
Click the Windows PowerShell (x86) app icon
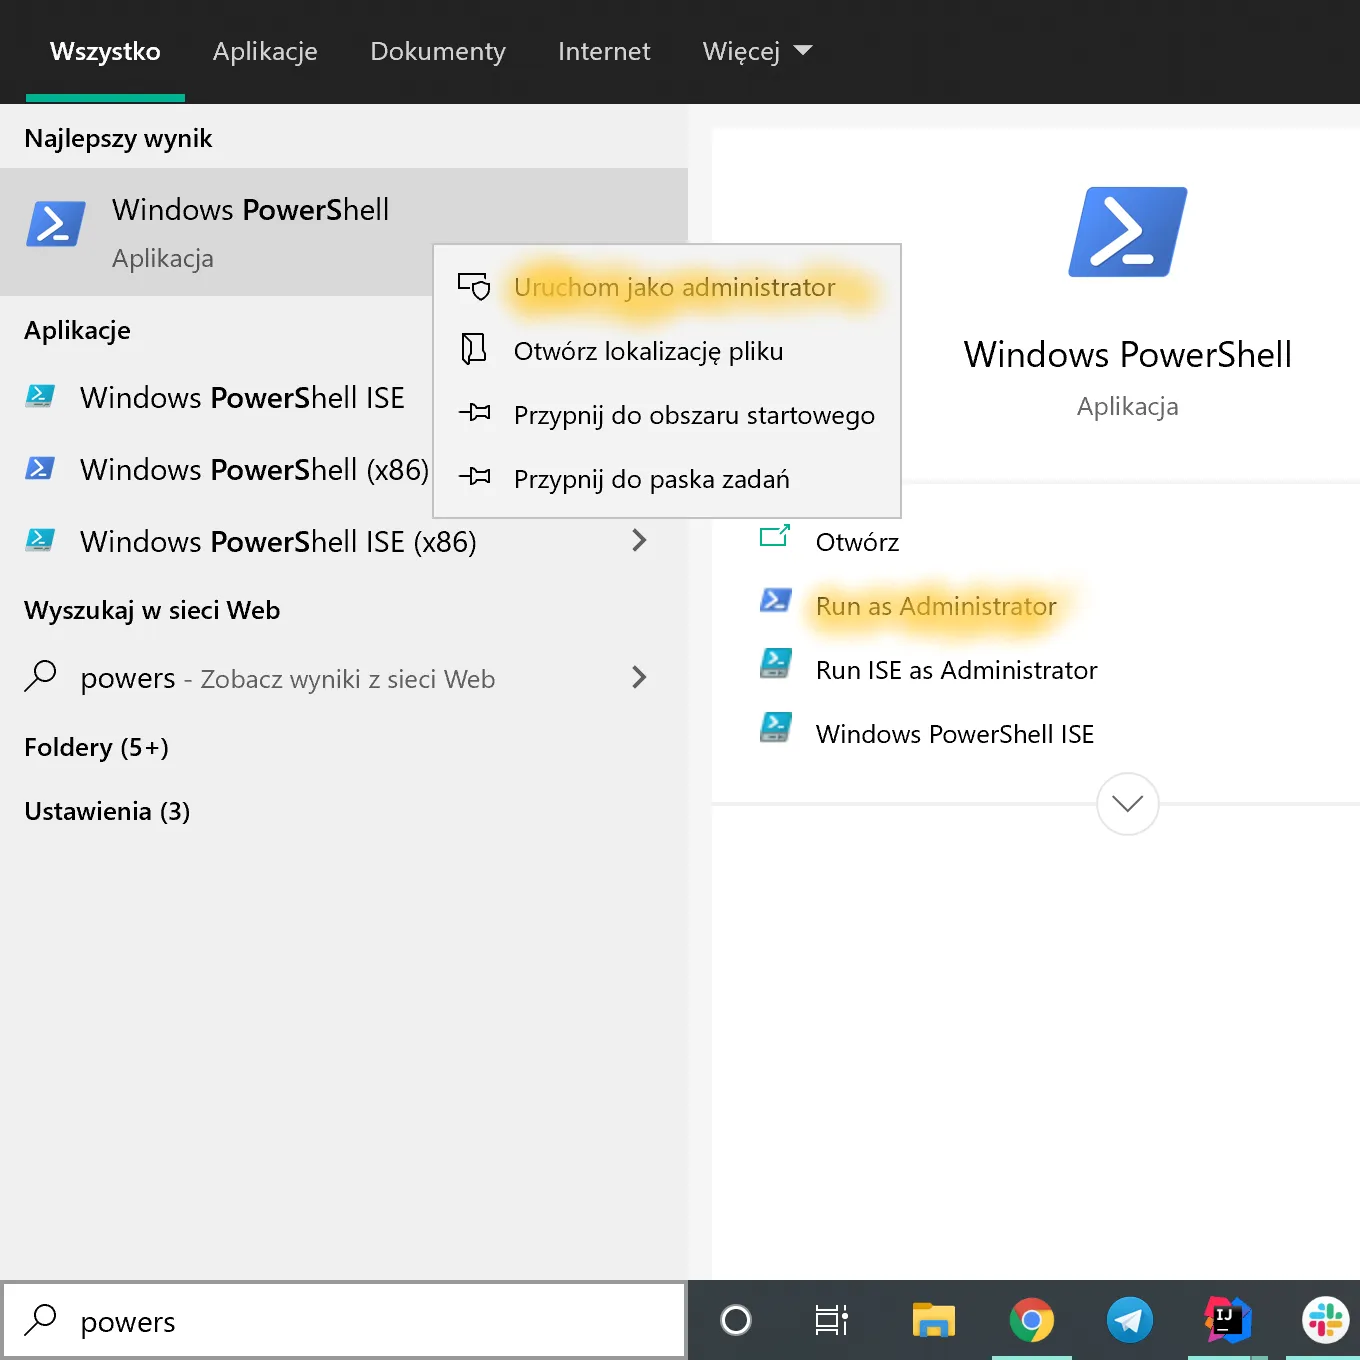[40, 468]
